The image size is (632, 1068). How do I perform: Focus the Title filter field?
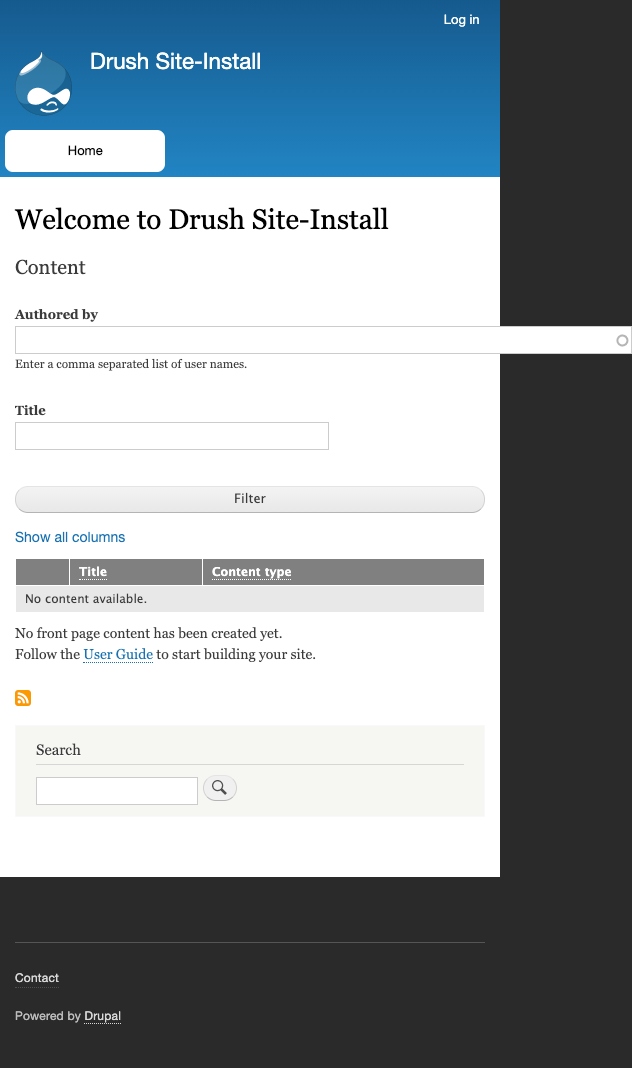click(170, 436)
